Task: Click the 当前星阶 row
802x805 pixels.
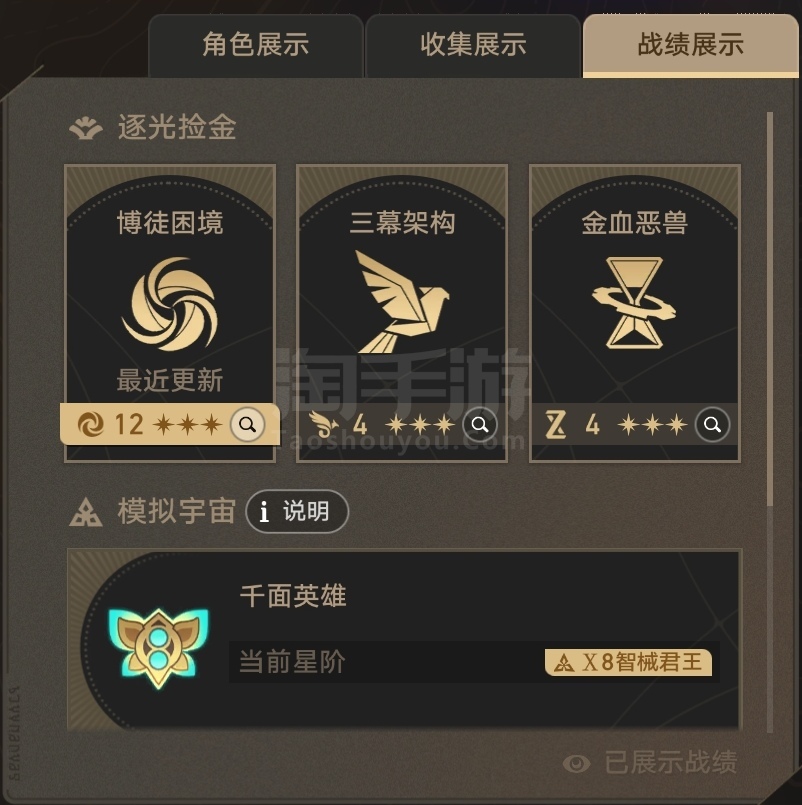Action: point(474,662)
